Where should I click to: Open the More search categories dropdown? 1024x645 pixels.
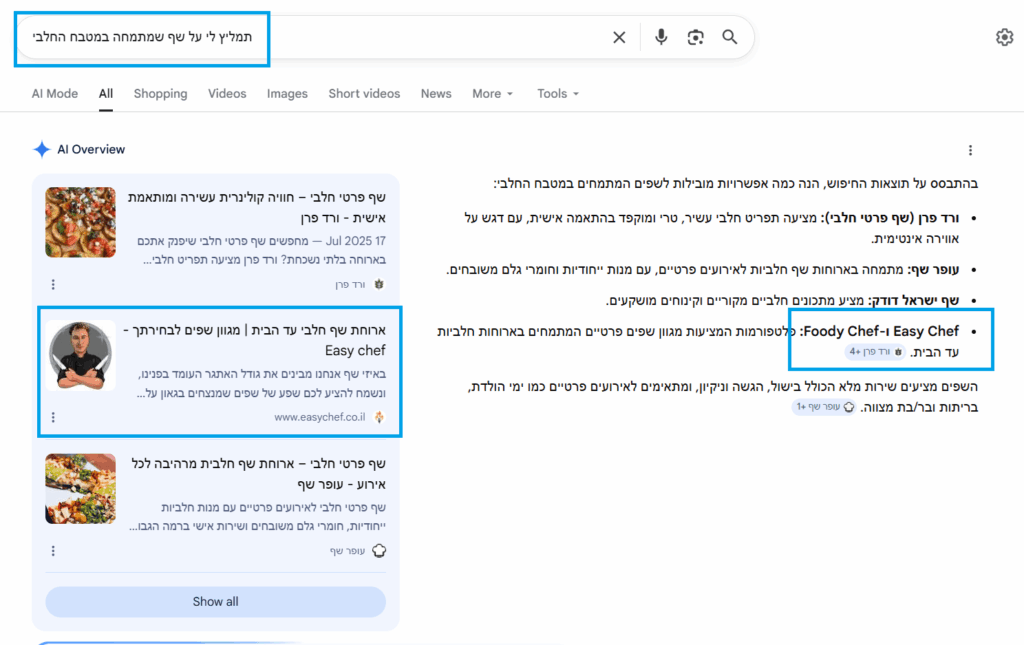492,93
